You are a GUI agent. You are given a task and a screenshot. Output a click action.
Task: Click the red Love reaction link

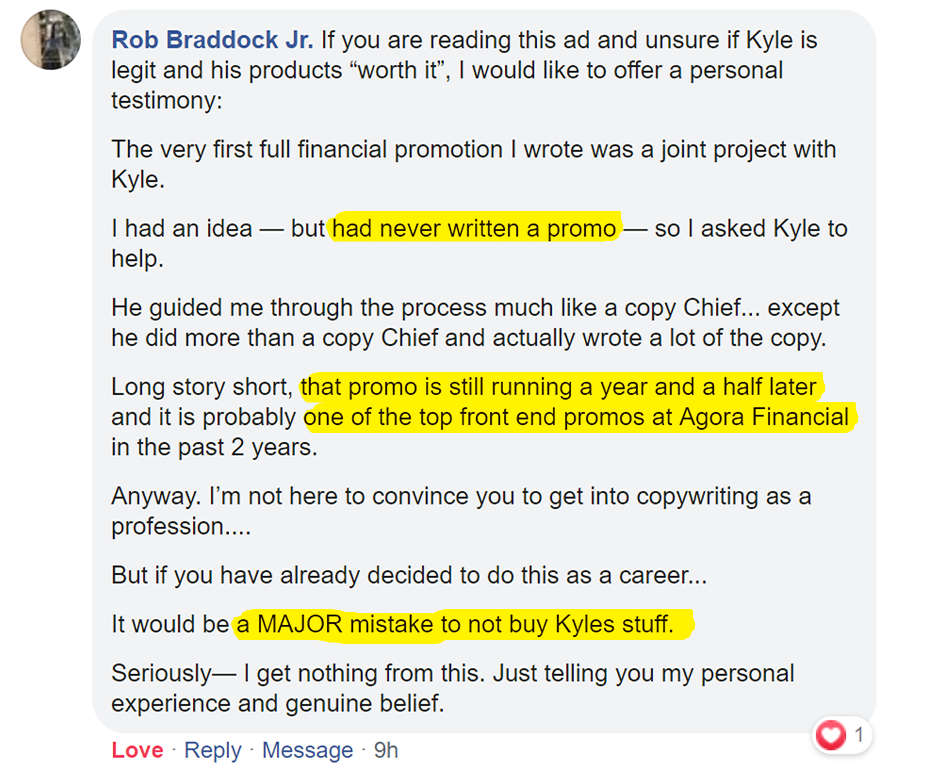pos(137,750)
